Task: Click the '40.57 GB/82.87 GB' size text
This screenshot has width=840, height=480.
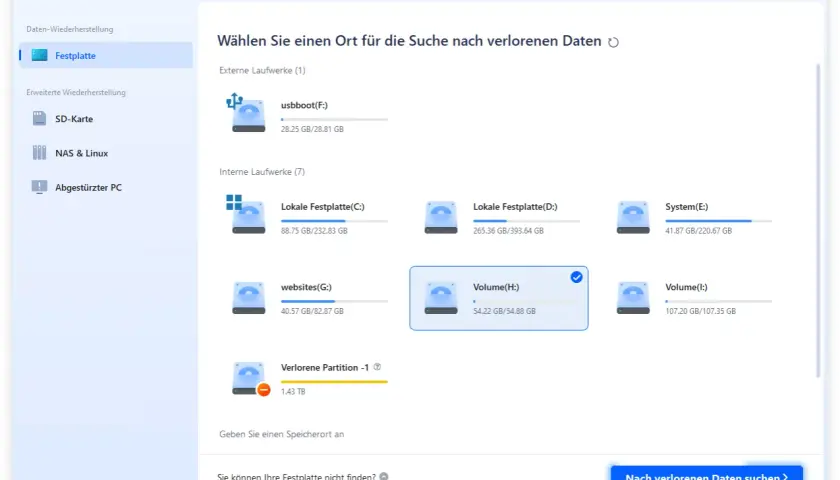Action: tap(312, 311)
